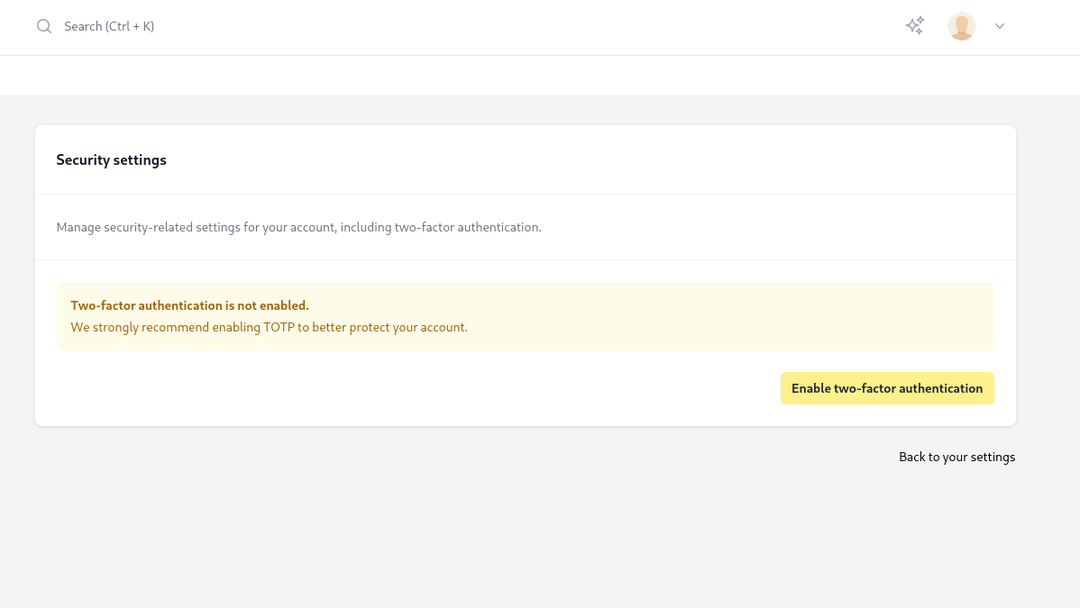Click the yellow alert banner
Screen dimensions: 1080x608
click(525, 316)
